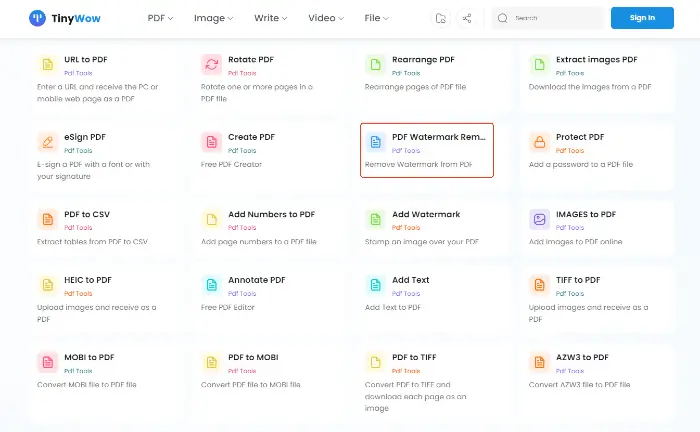Open the Rearrange PDF tool icon

[x=375, y=65]
